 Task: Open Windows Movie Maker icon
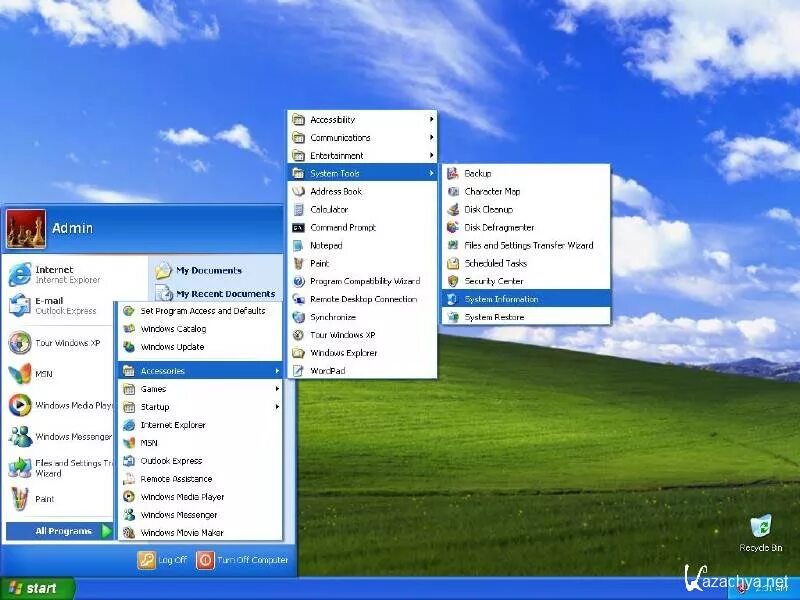[129, 533]
